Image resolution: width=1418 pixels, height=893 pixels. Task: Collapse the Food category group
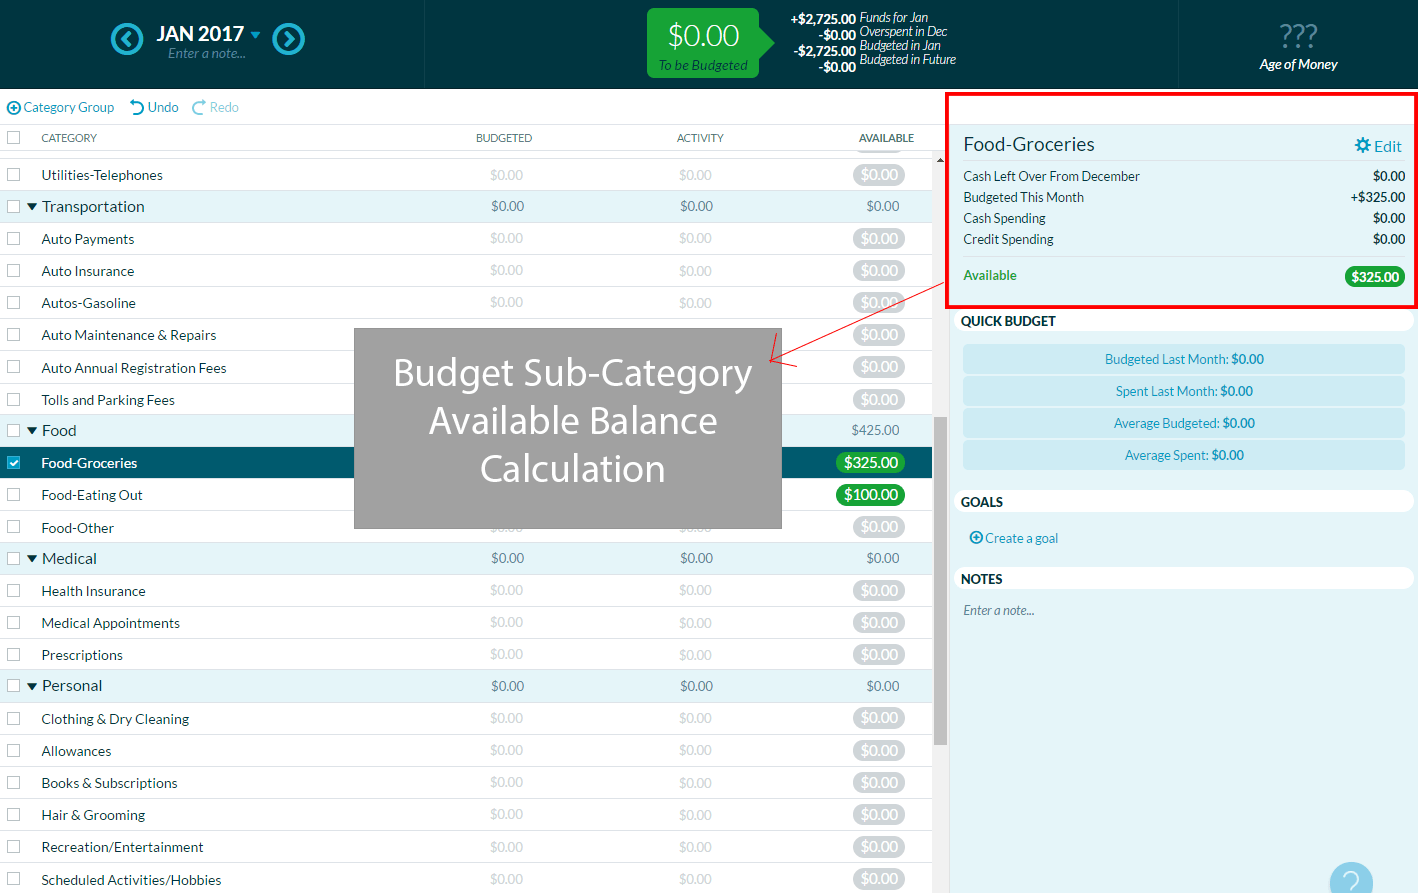point(33,430)
